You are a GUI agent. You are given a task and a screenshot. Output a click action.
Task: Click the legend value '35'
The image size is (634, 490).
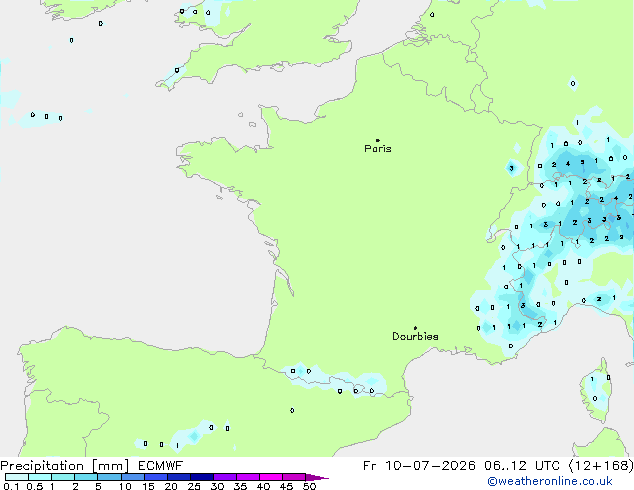pyautogui.click(x=240, y=486)
